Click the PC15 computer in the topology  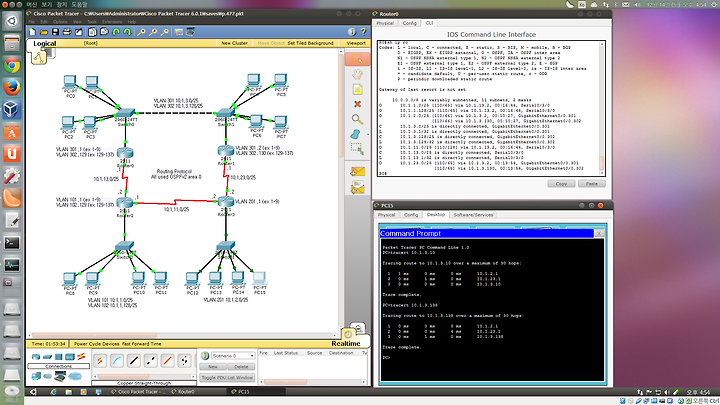[259, 278]
